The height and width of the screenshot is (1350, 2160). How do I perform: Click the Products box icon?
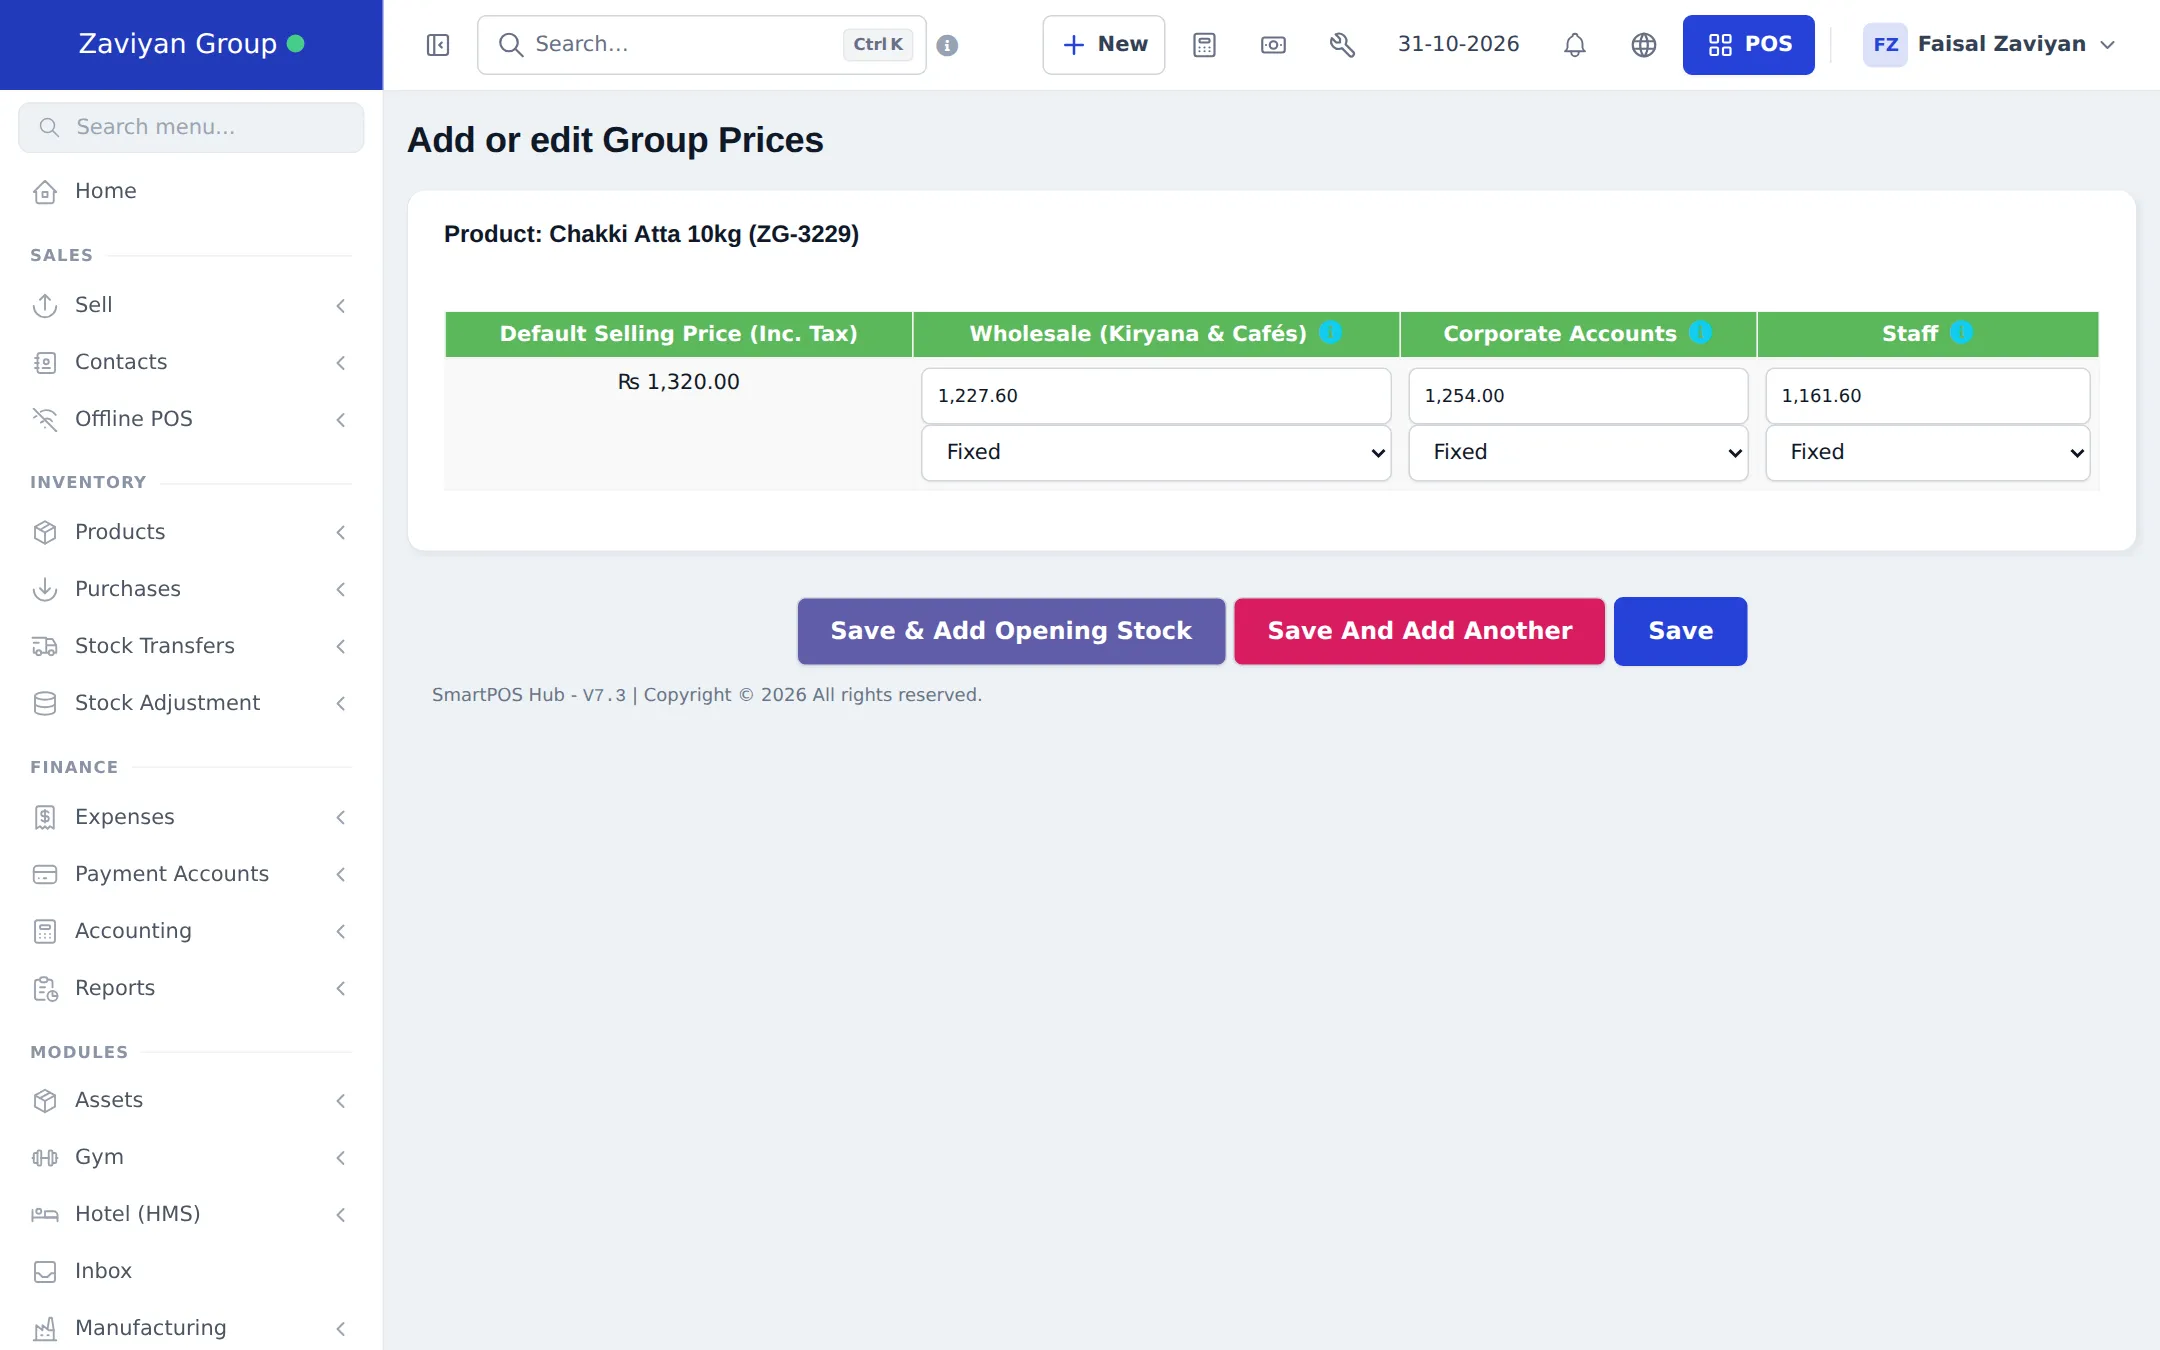(45, 532)
